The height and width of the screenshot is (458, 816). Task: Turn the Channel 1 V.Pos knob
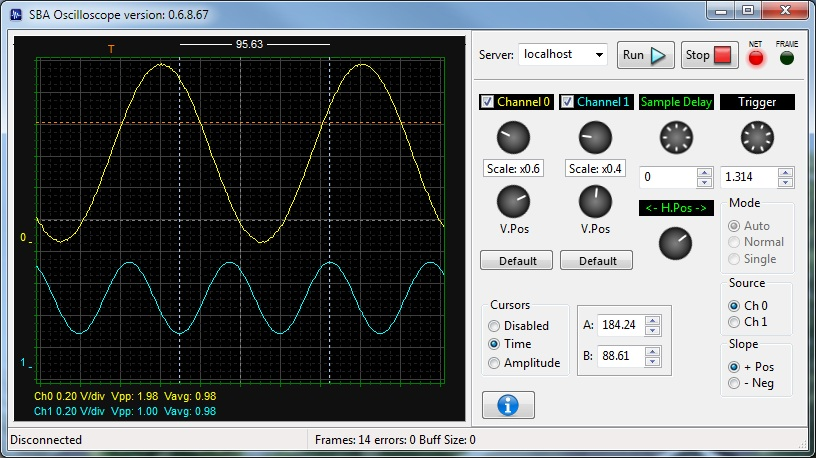(x=595, y=201)
